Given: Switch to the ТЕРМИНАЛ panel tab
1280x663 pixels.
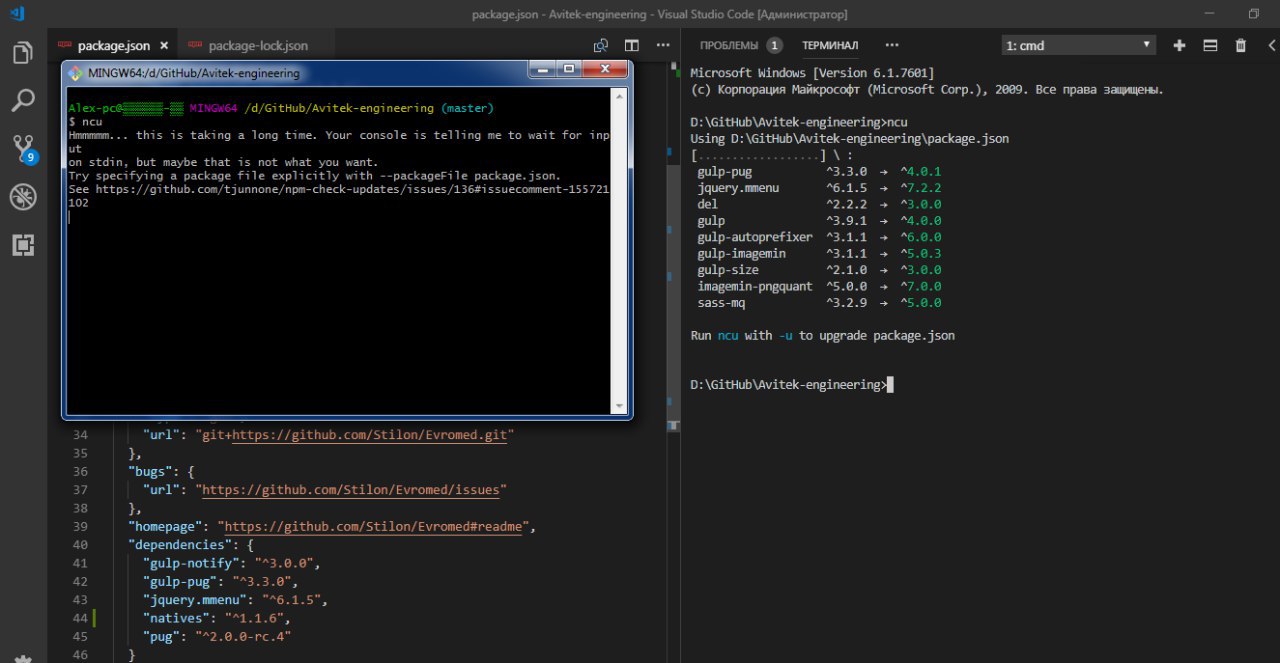Looking at the screenshot, I should (x=830, y=46).
